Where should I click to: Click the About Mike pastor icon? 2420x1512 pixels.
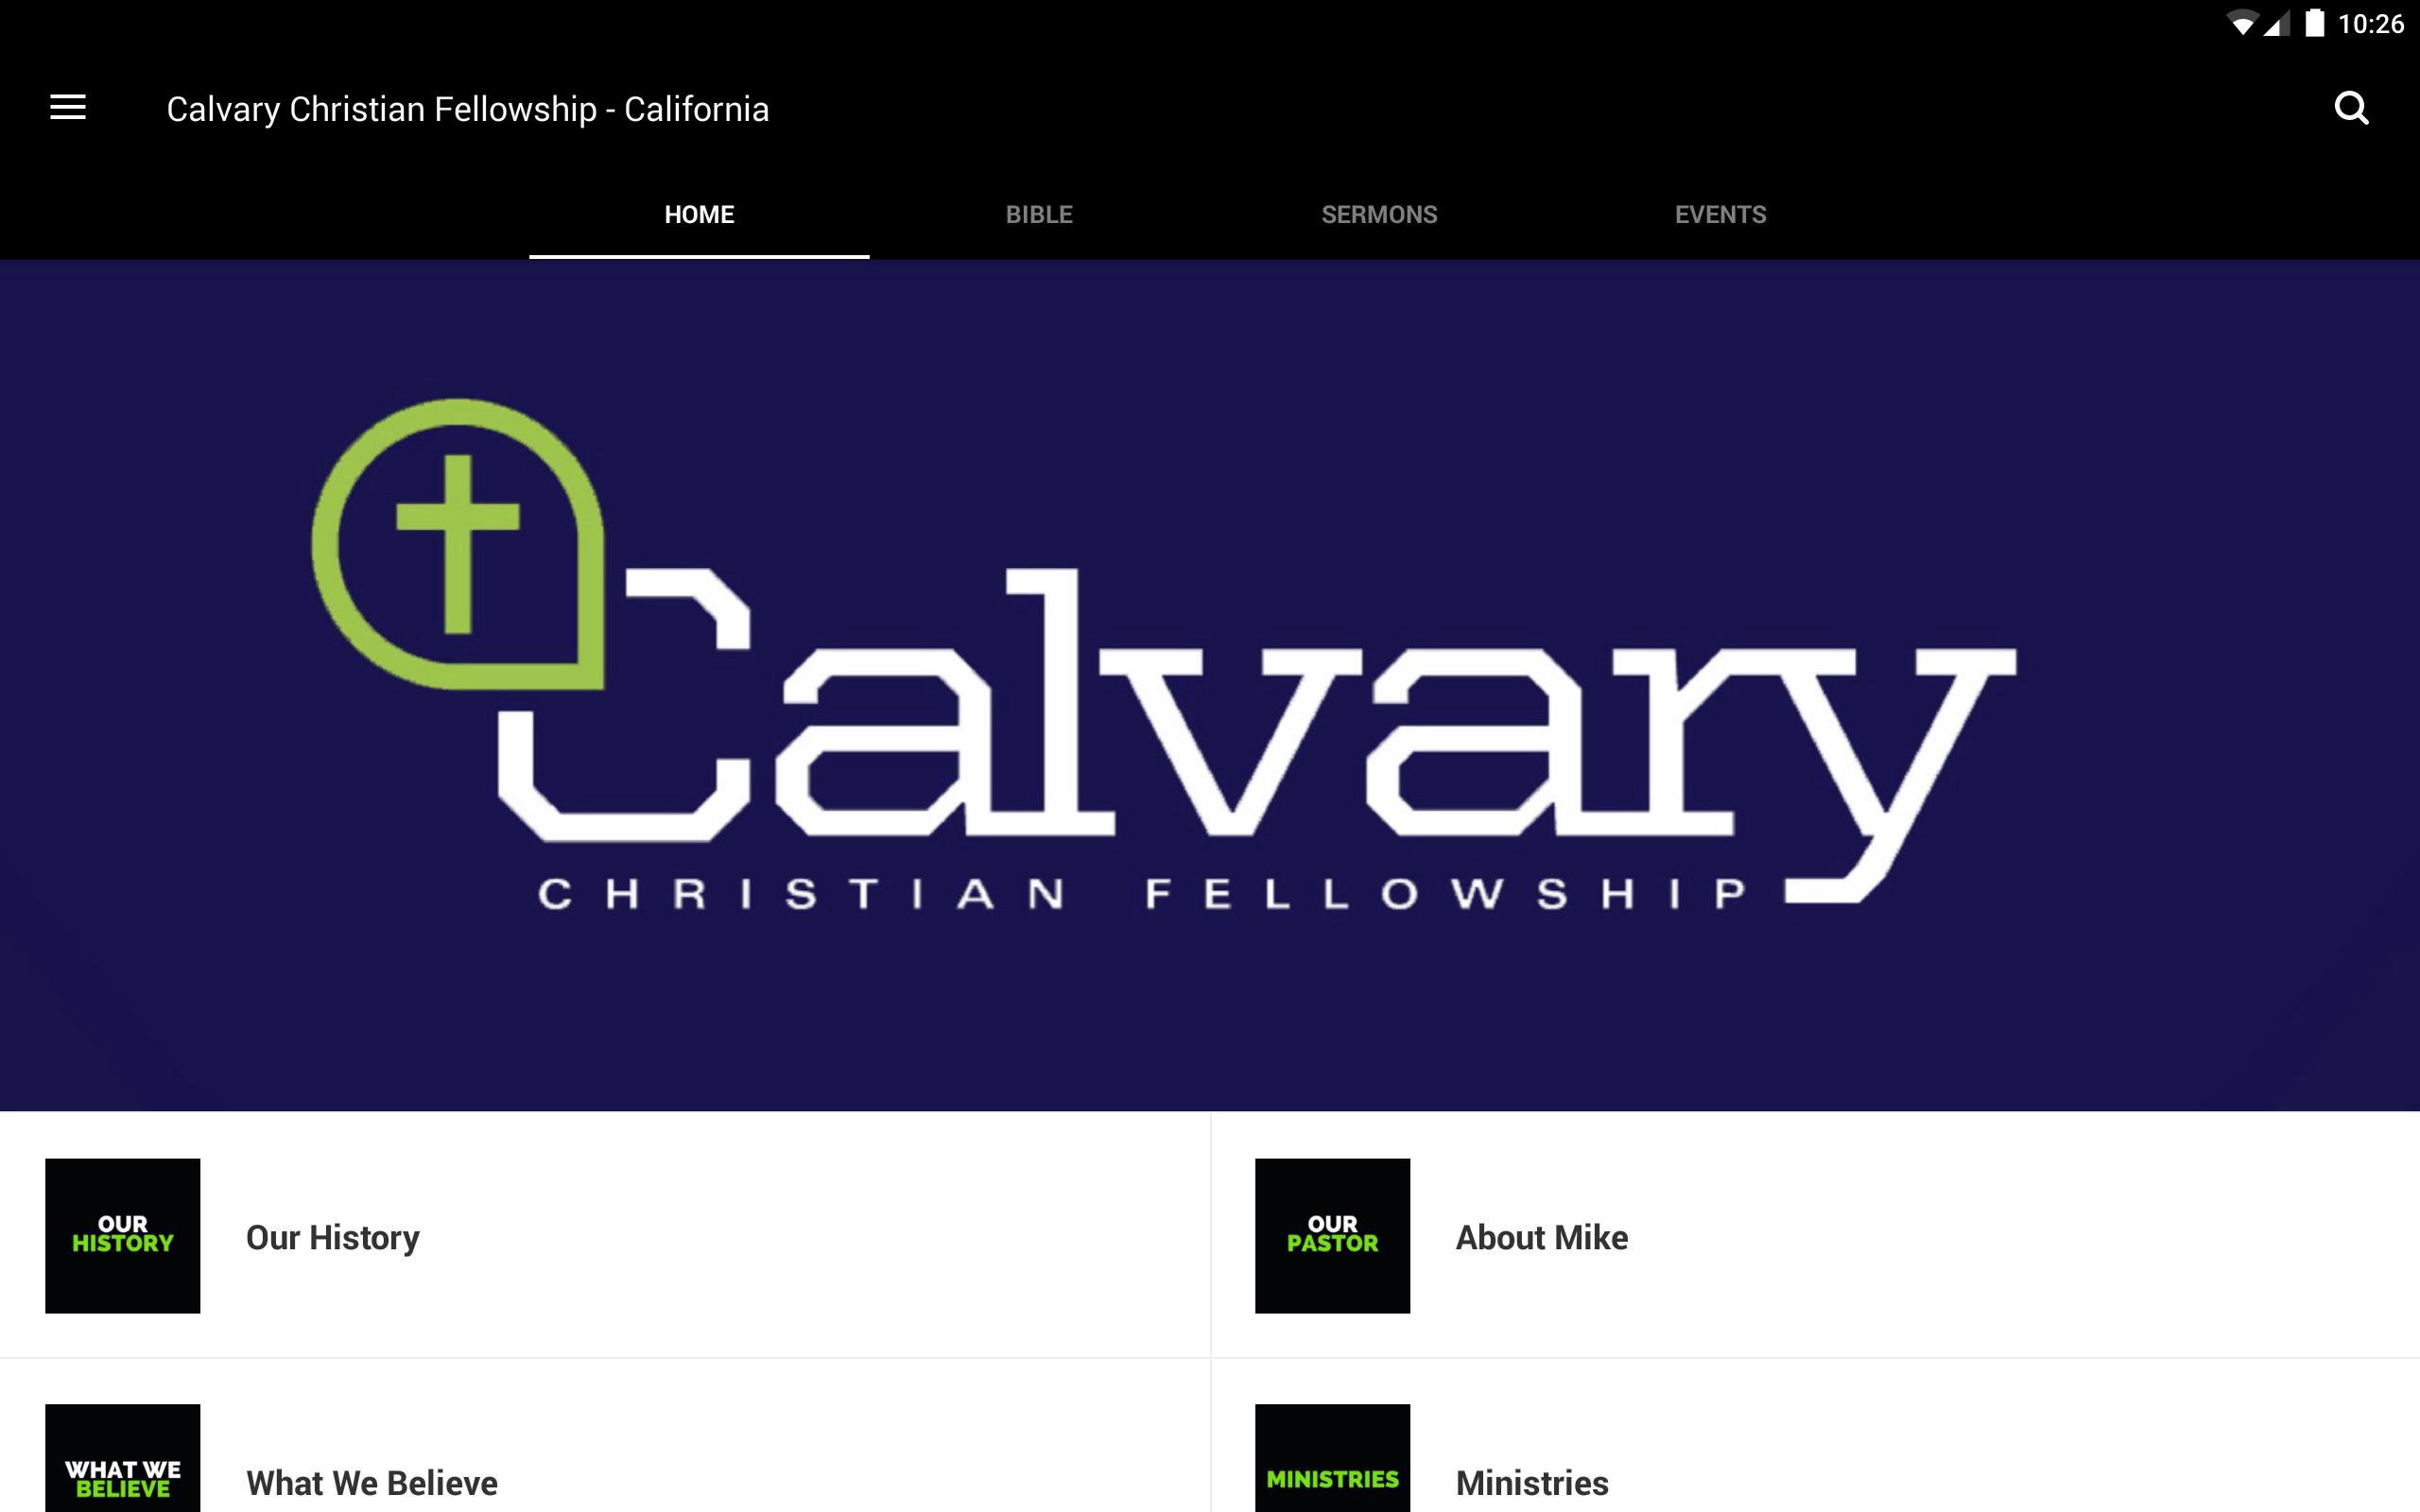point(1333,1239)
